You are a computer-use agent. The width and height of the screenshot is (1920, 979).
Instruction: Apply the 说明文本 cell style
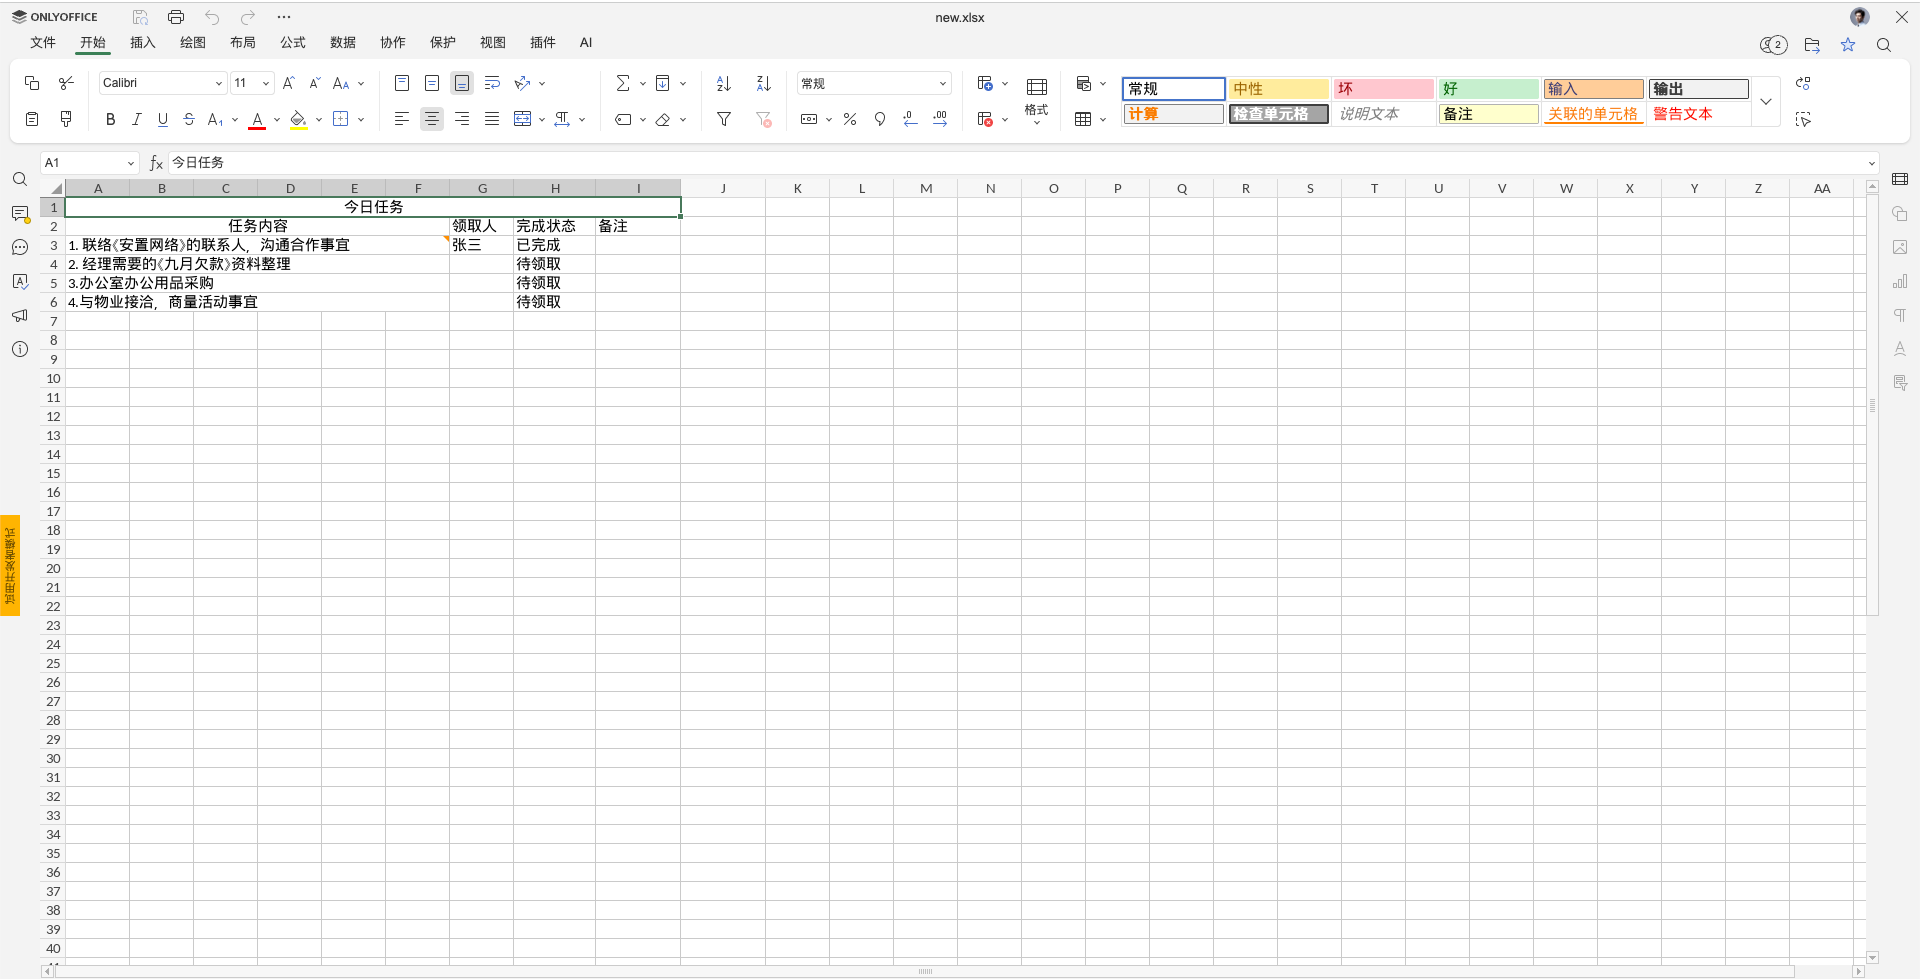[1384, 114]
